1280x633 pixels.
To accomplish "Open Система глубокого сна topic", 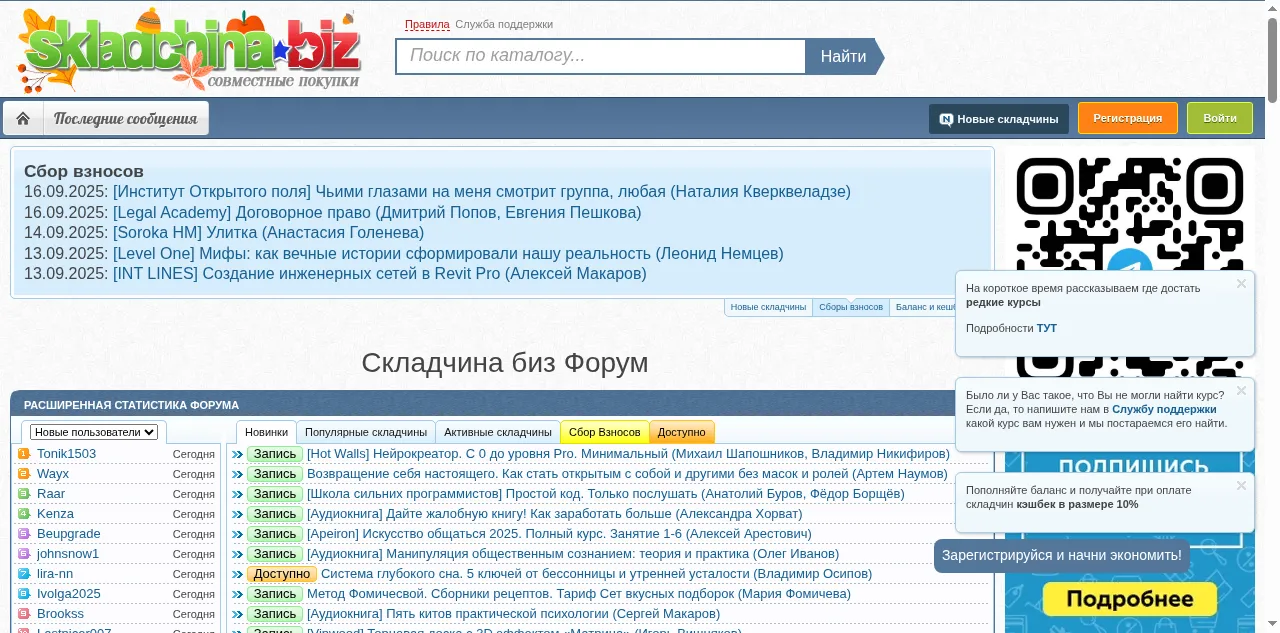I will pos(596,574).
